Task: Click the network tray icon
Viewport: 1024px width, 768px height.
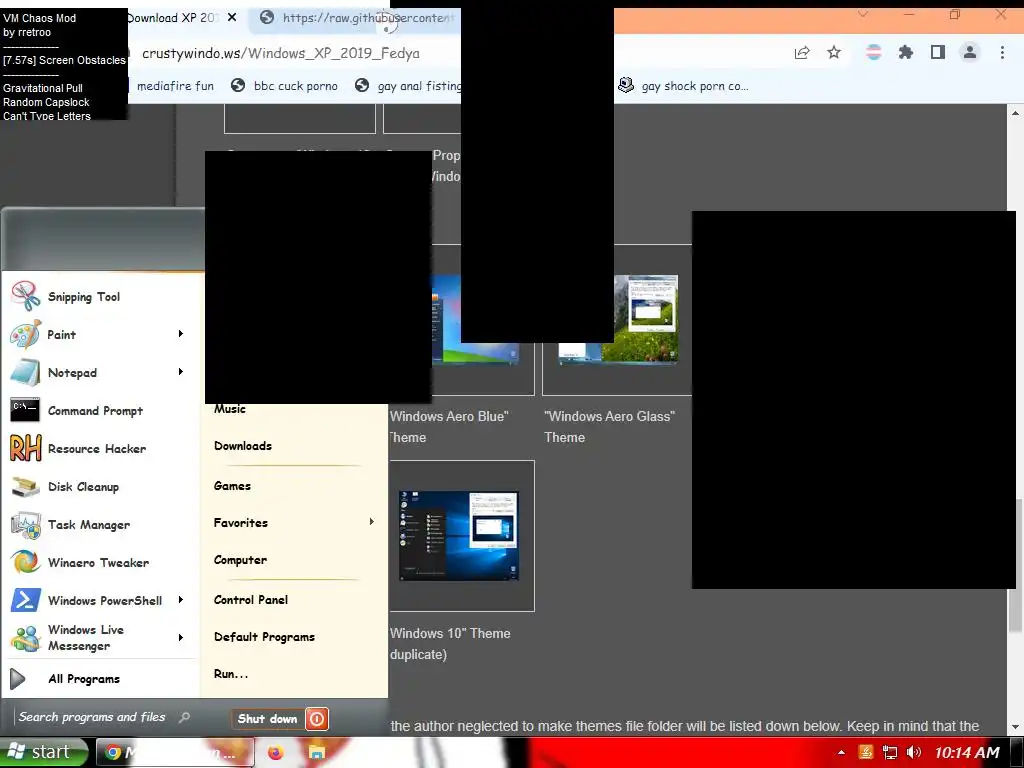Action: (x=889, y=752)
